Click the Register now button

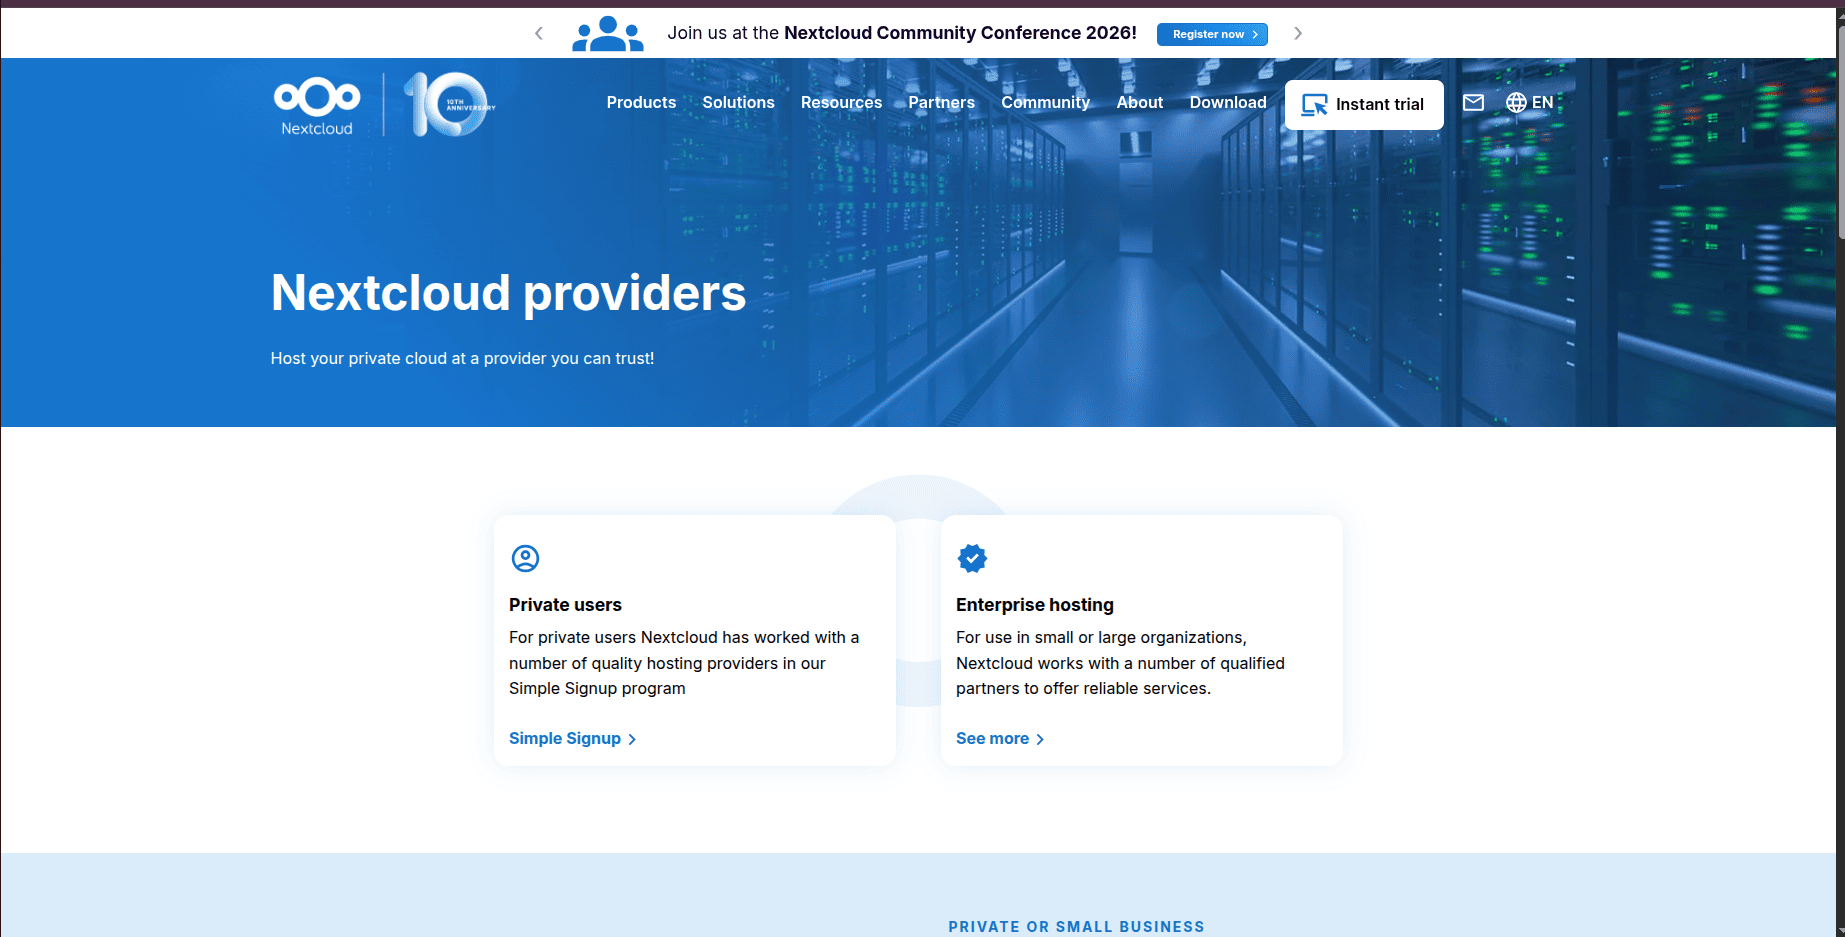(x=1212, y=34)
